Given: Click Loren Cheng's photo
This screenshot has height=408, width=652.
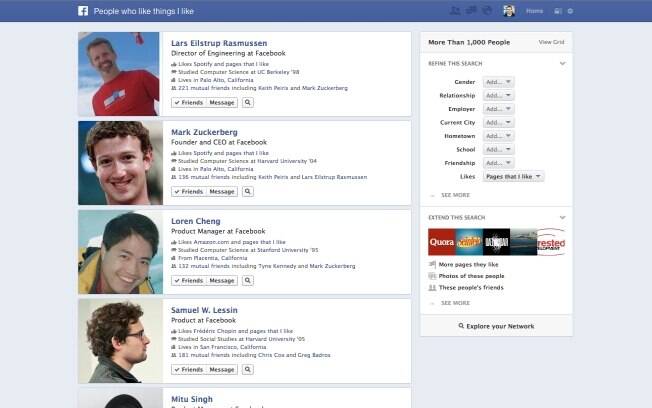Looking at the screenshot, I should point(121,252).
